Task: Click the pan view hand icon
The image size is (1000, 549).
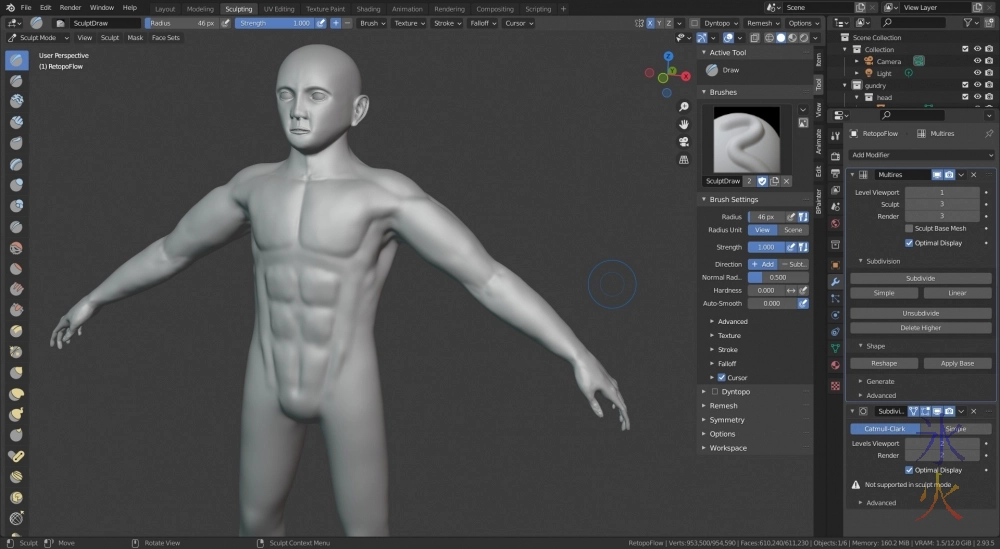Action: [683, 124]
